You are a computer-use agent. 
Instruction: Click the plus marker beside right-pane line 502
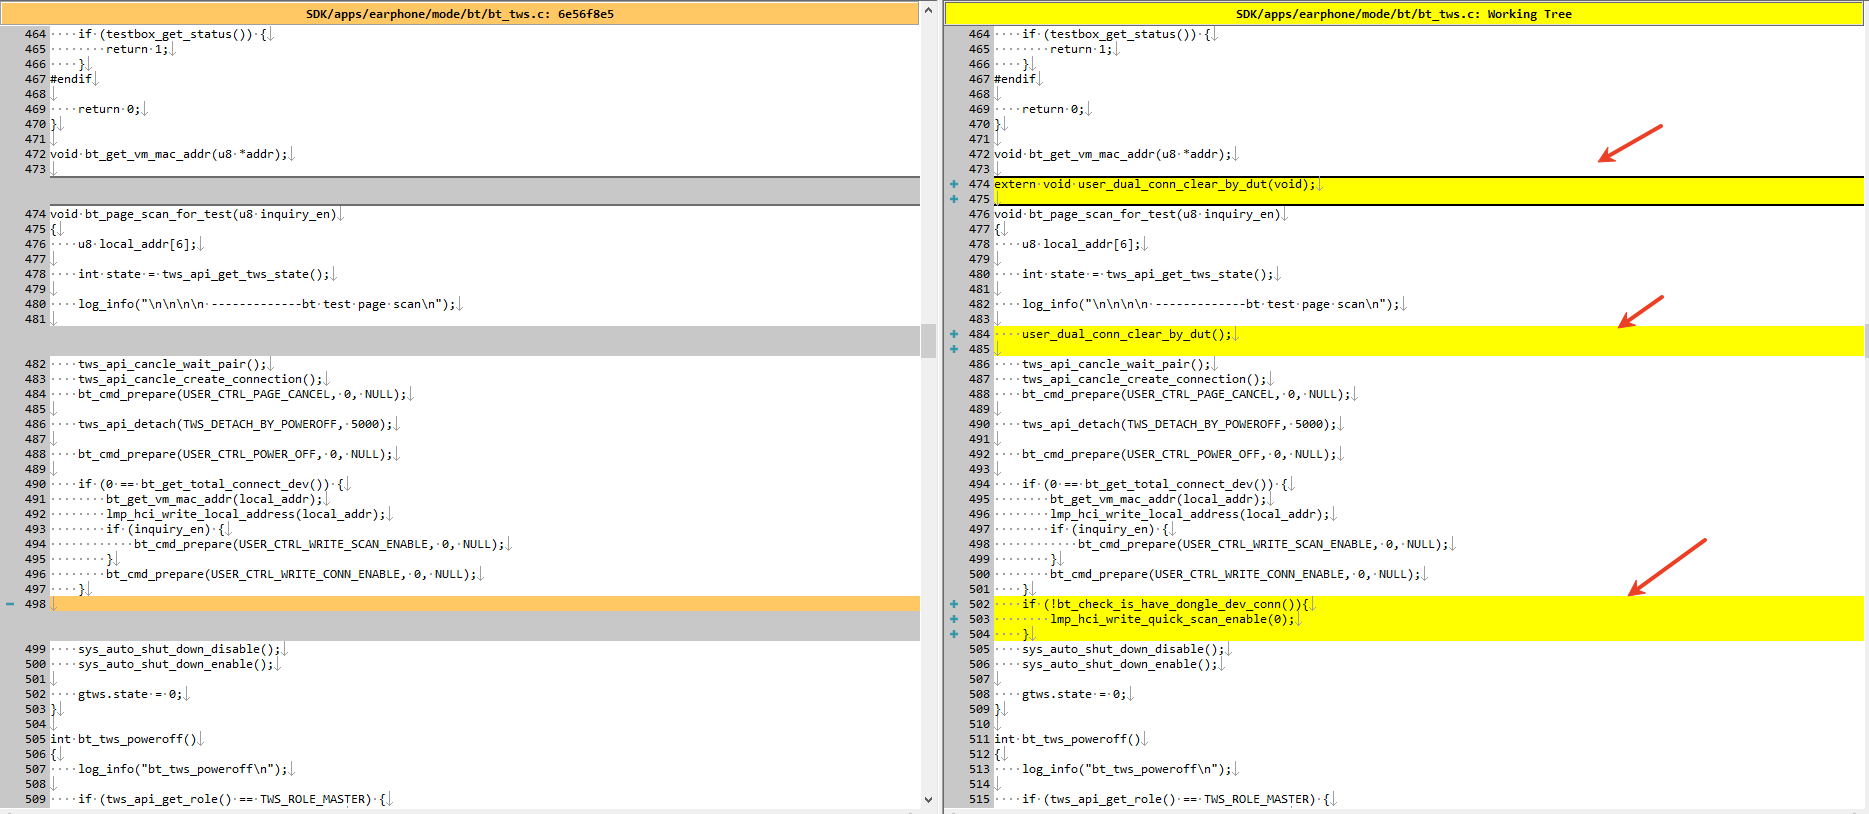tap(954, 604)
